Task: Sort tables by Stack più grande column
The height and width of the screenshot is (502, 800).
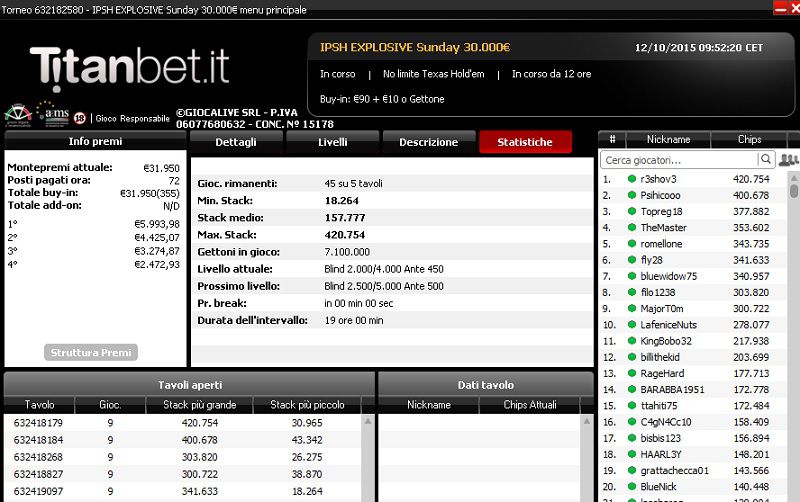Action: pyautogui.click(x=199, y=405)
